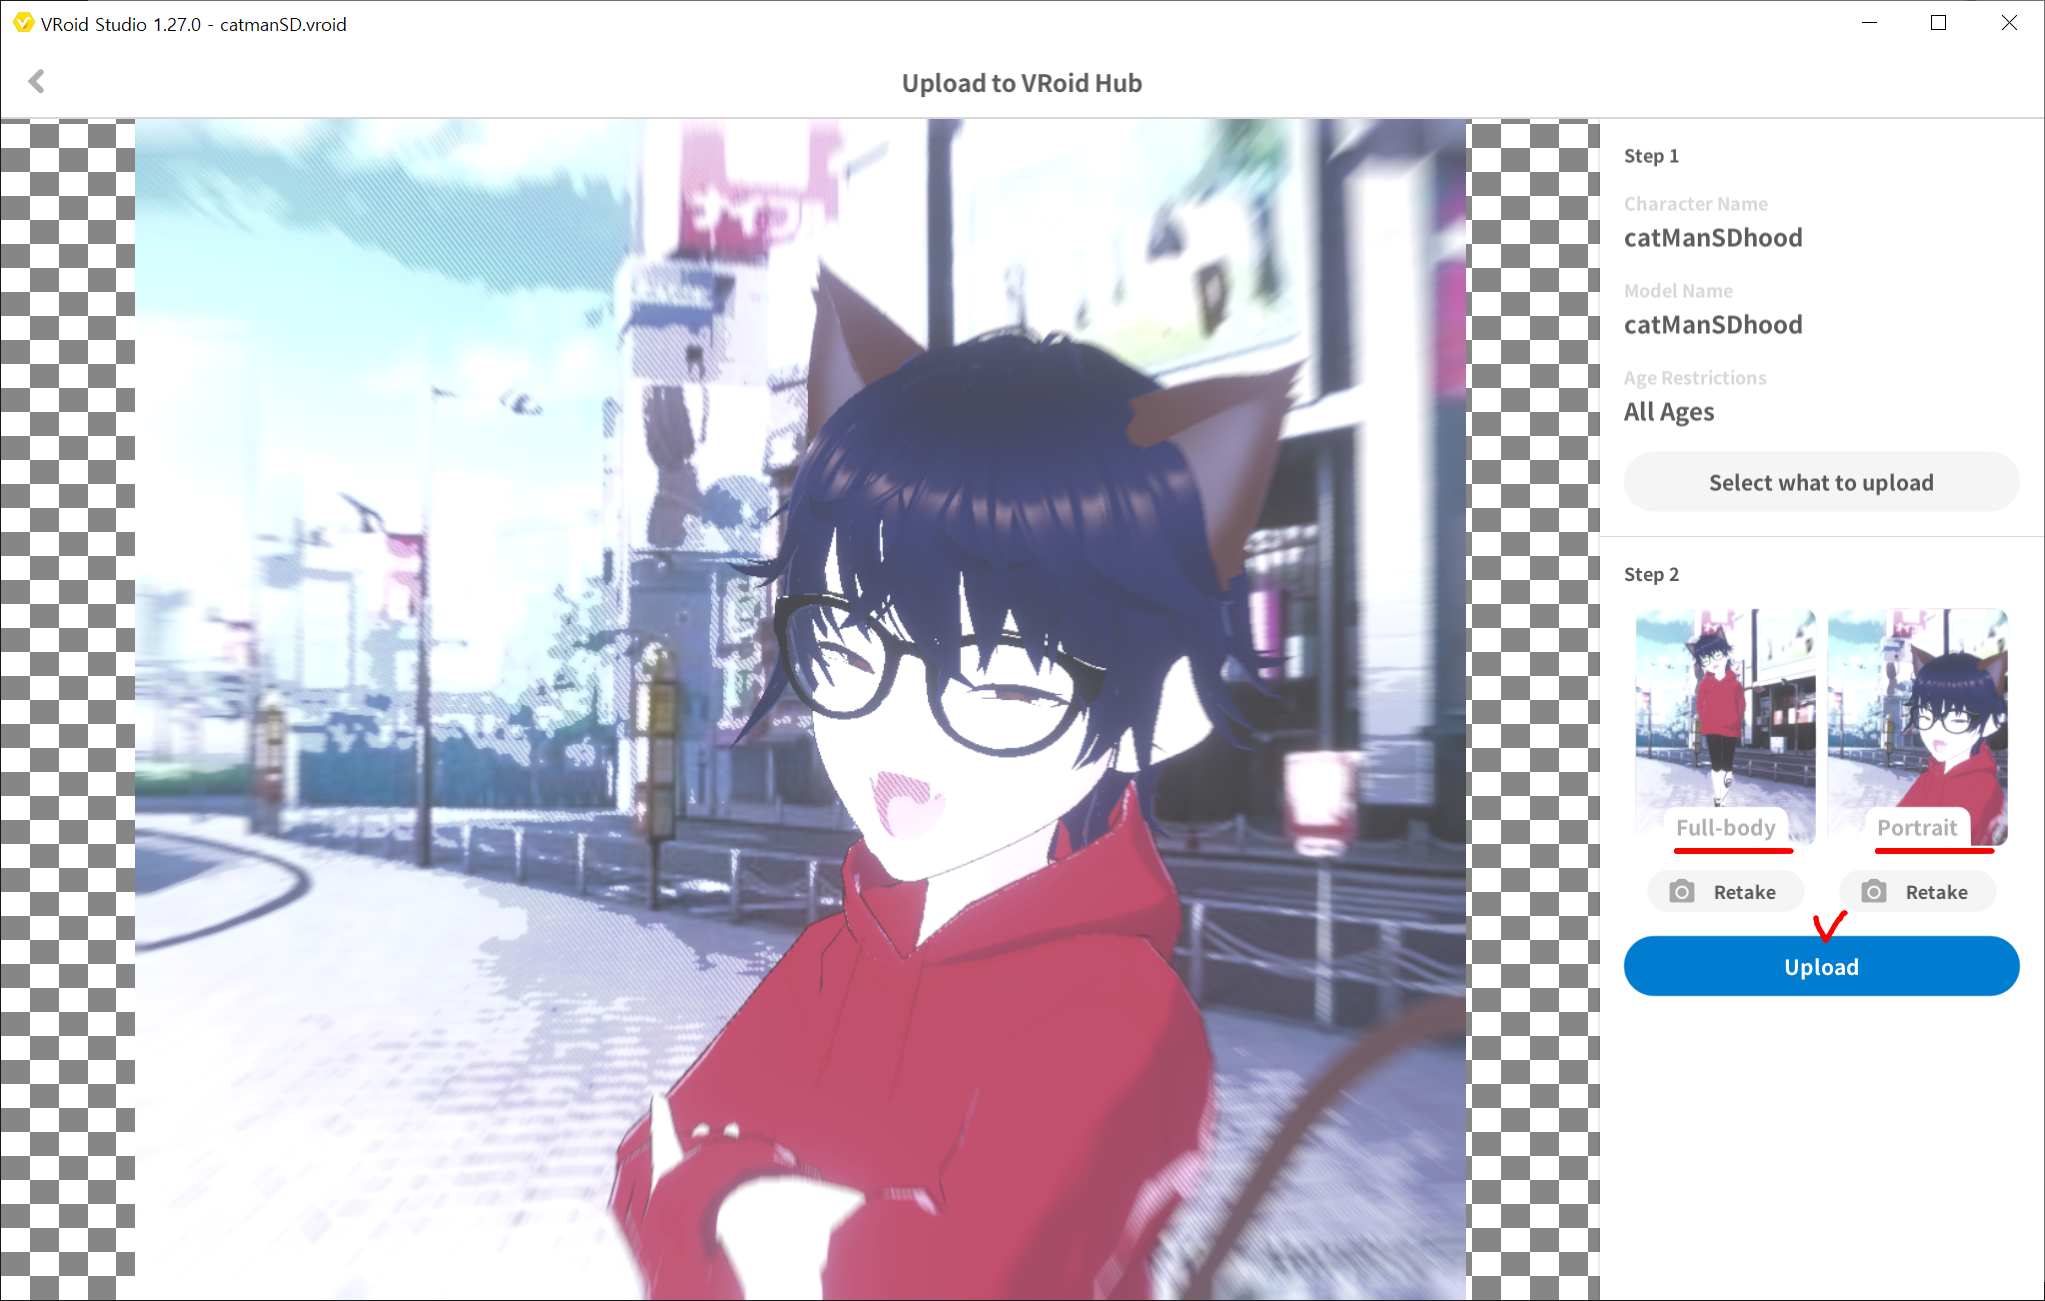This screenshot has height=1301, width=2045.
Task: Click the catManSDhood character name field
Action: point(1713,238)
